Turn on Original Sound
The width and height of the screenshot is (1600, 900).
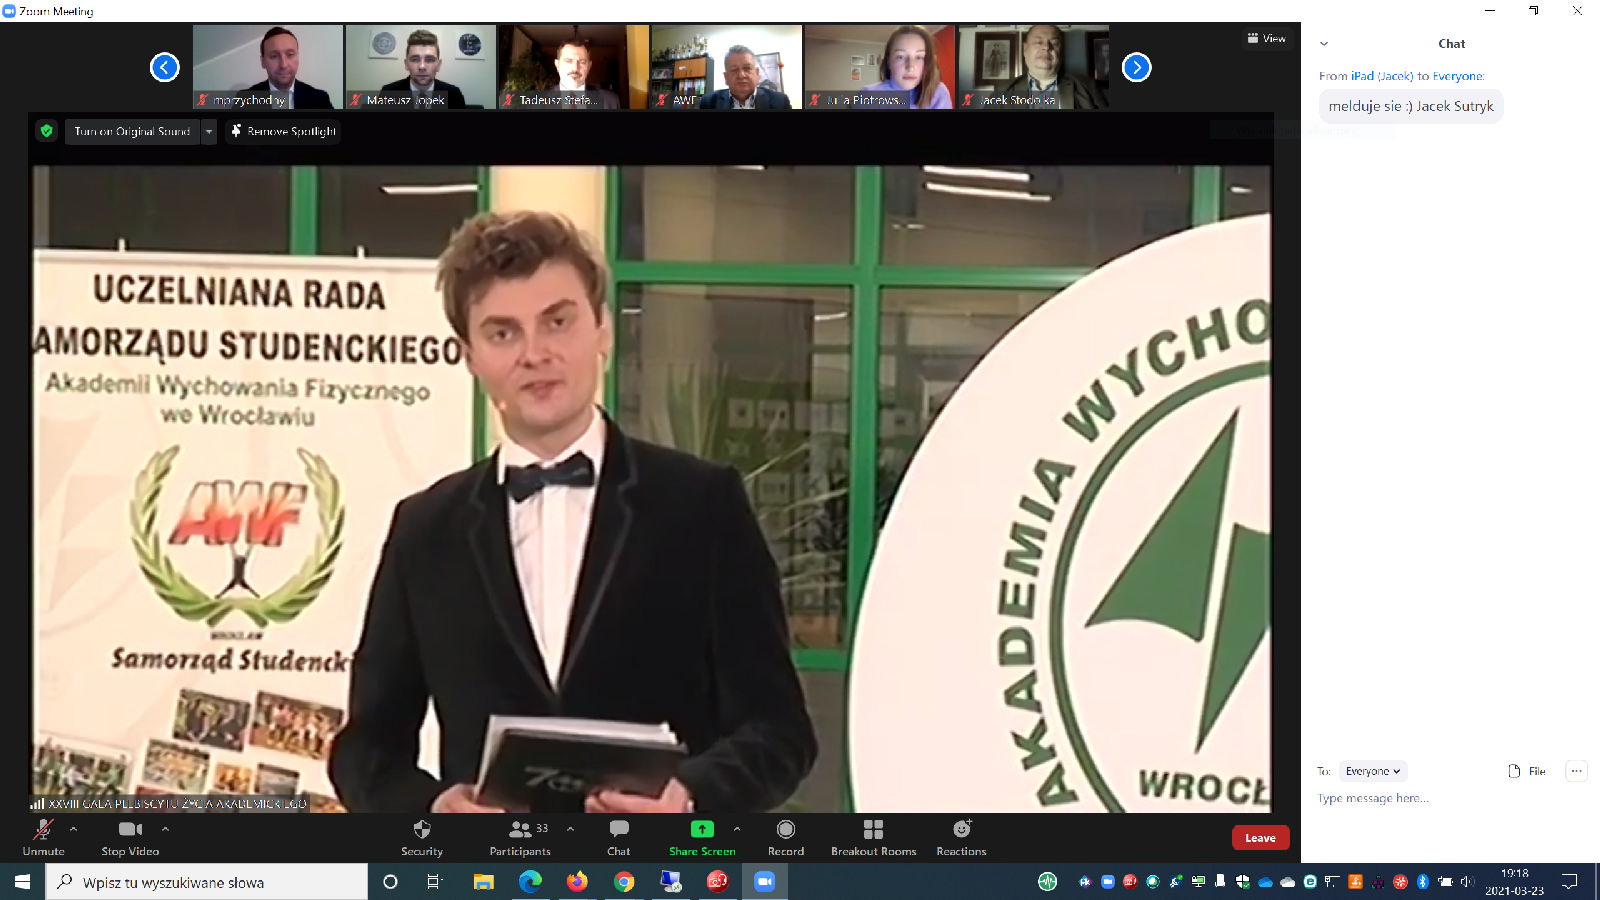(132, 131)
